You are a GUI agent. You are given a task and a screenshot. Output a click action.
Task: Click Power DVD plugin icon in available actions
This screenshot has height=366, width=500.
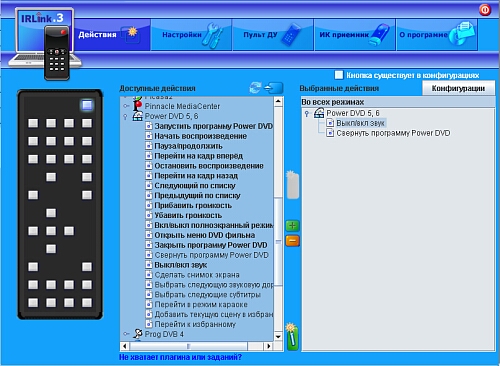pos(137,116)
